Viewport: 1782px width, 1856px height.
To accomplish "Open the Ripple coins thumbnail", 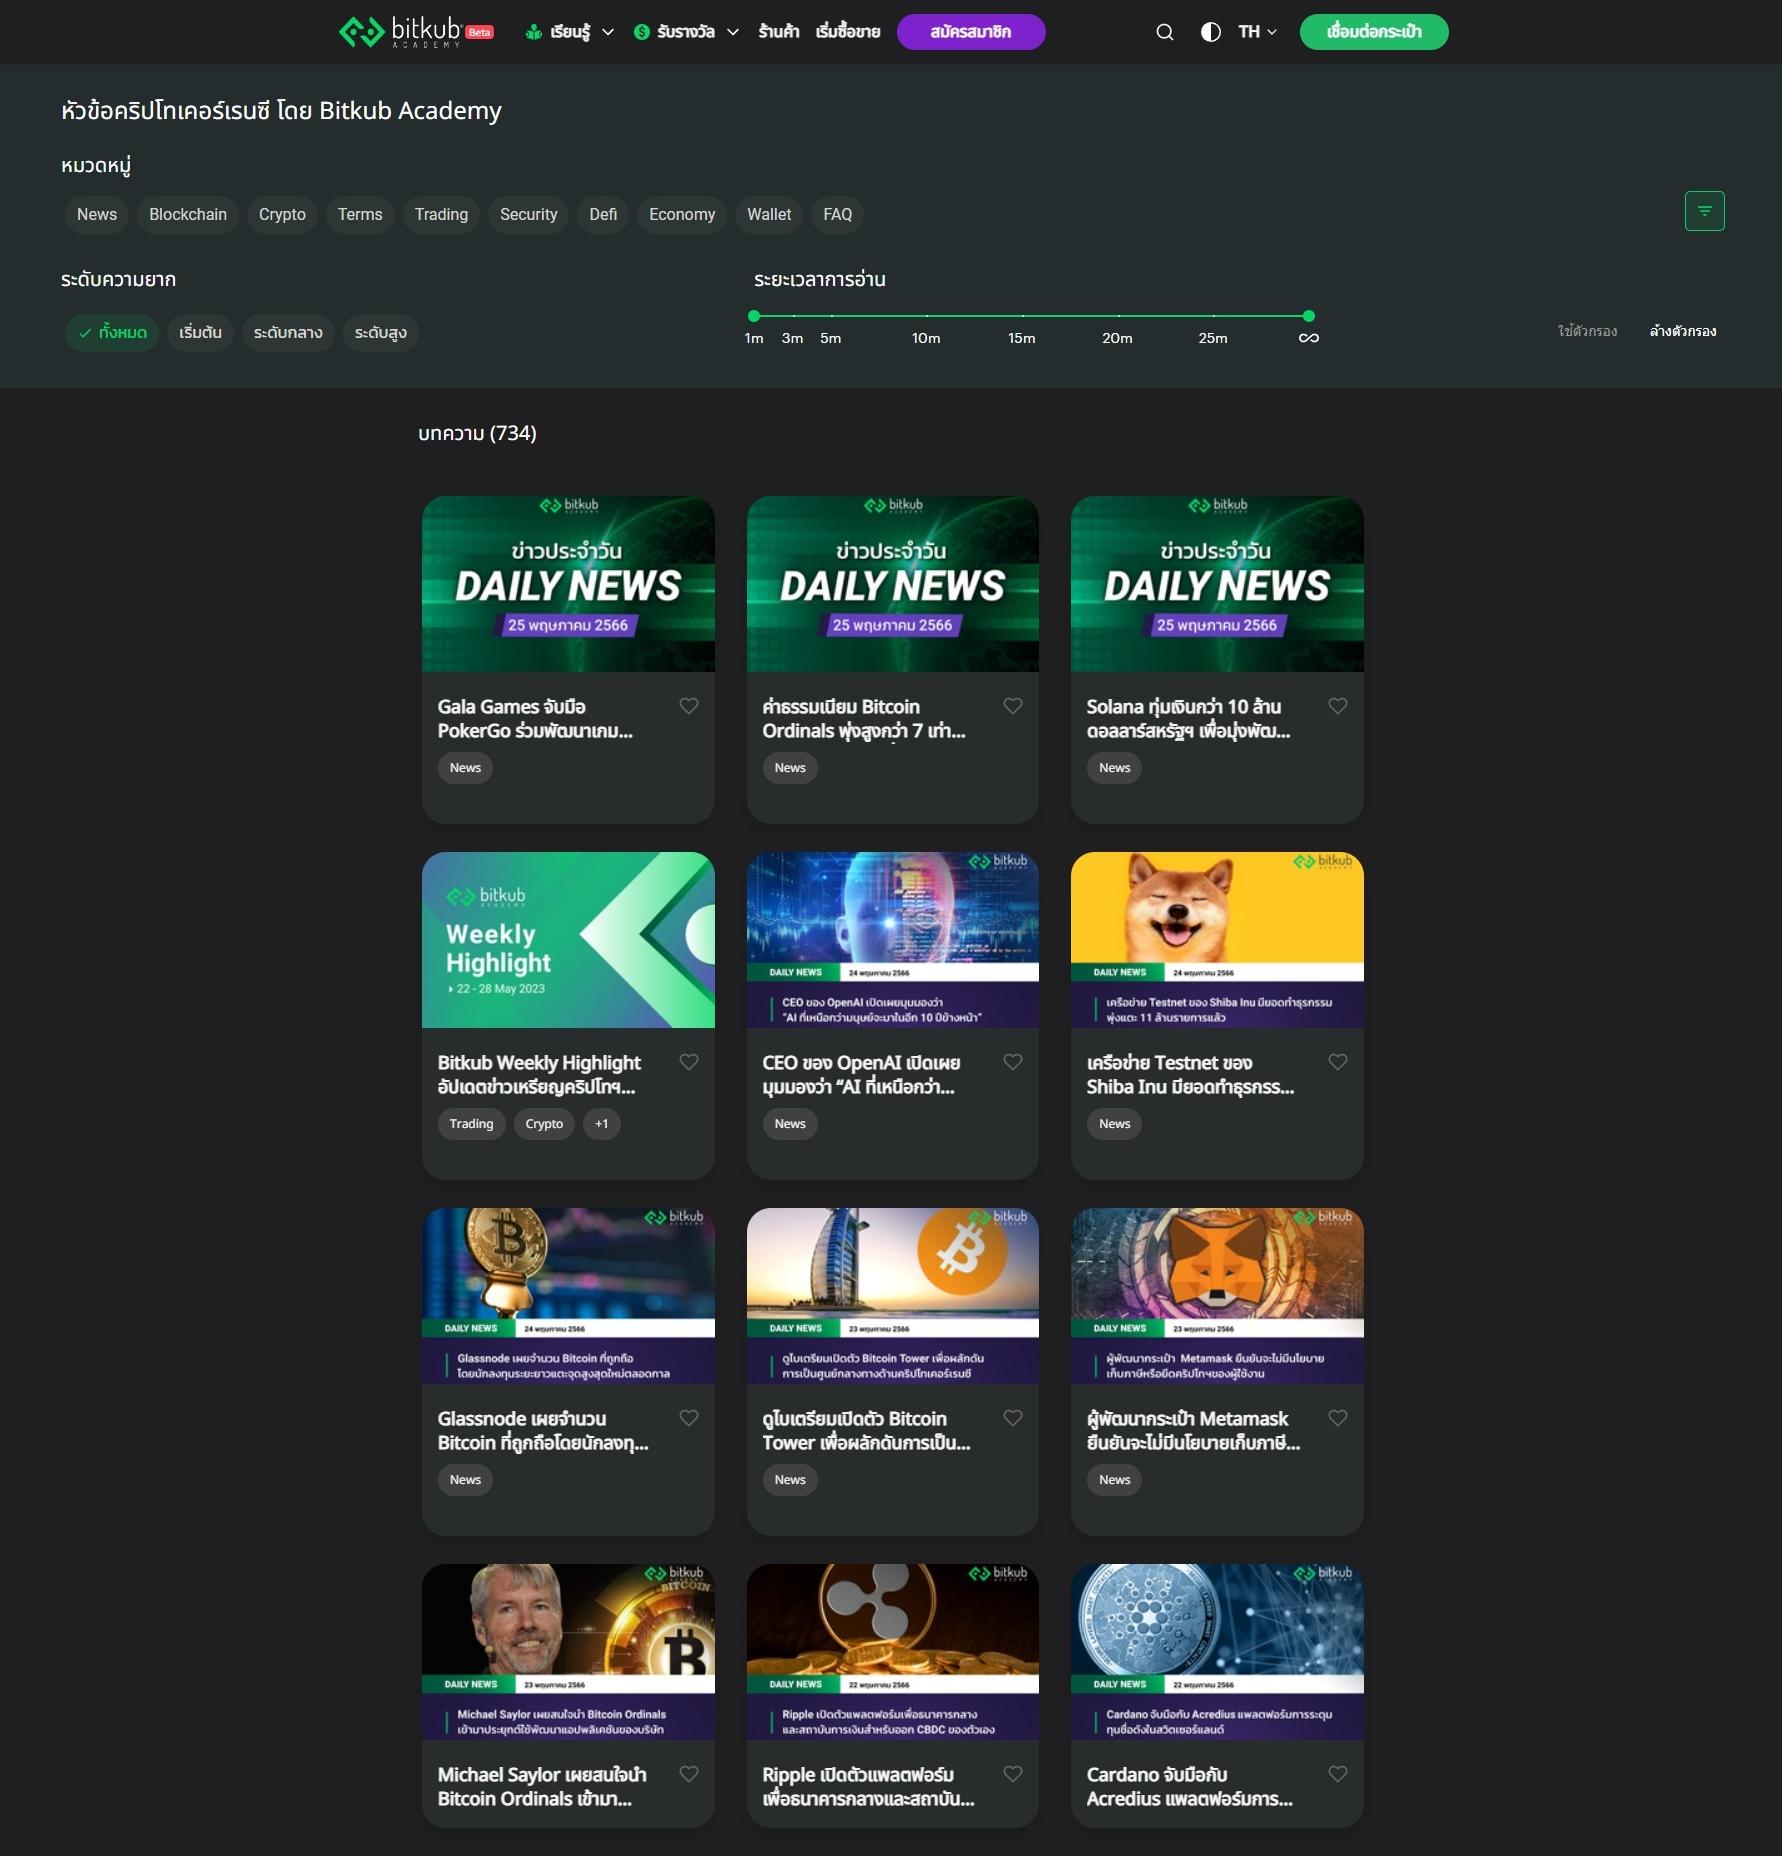I will pyautogui.click(x=892, y=1652).
